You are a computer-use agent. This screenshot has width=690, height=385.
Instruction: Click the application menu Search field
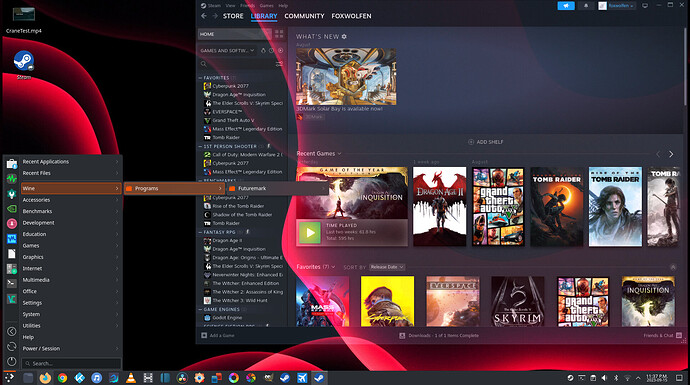pyautogui.click(x=71, y=363)
